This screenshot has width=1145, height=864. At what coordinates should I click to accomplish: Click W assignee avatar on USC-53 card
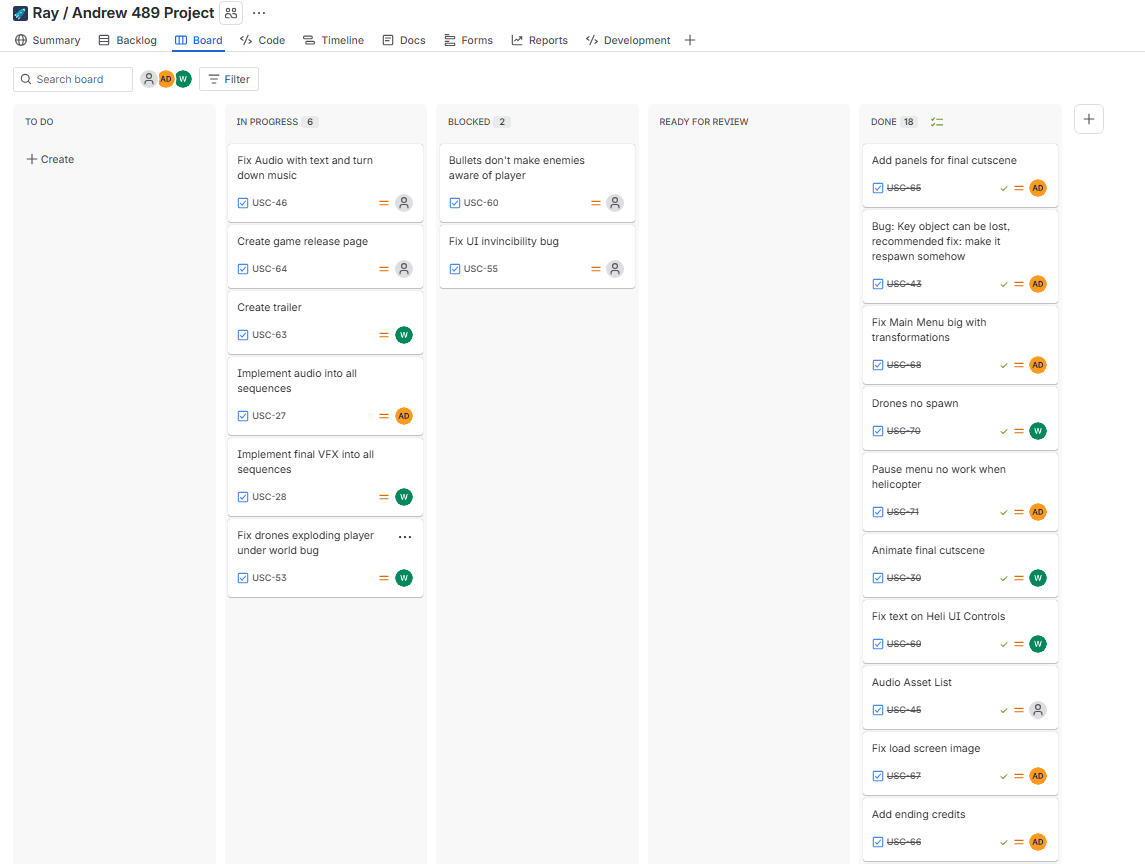click(404, 578)
